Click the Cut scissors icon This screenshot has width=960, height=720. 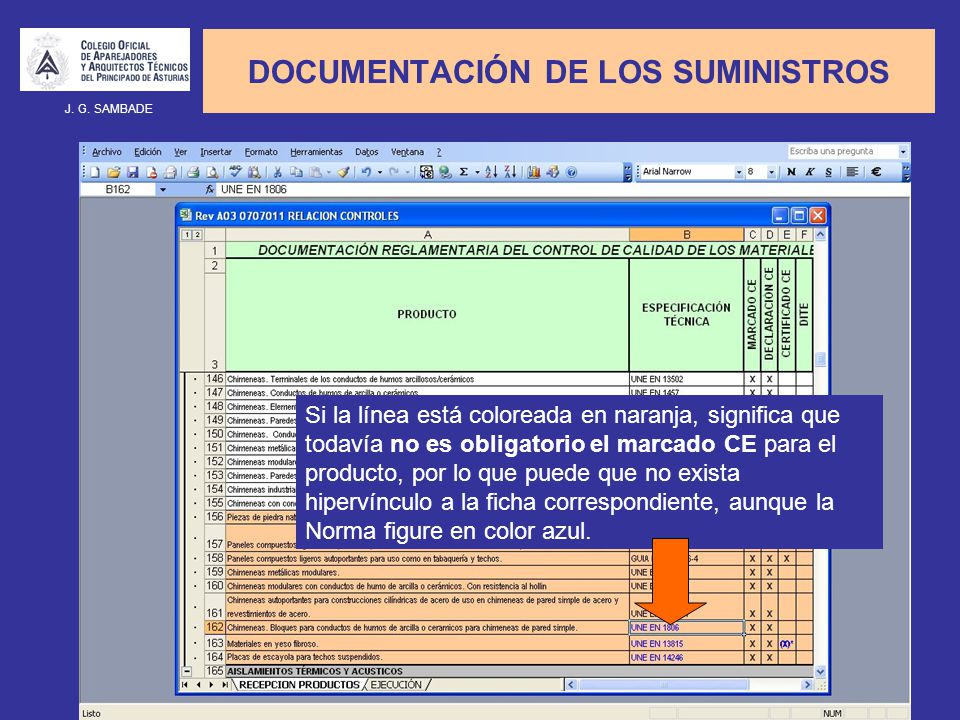[x=277, y=172]
